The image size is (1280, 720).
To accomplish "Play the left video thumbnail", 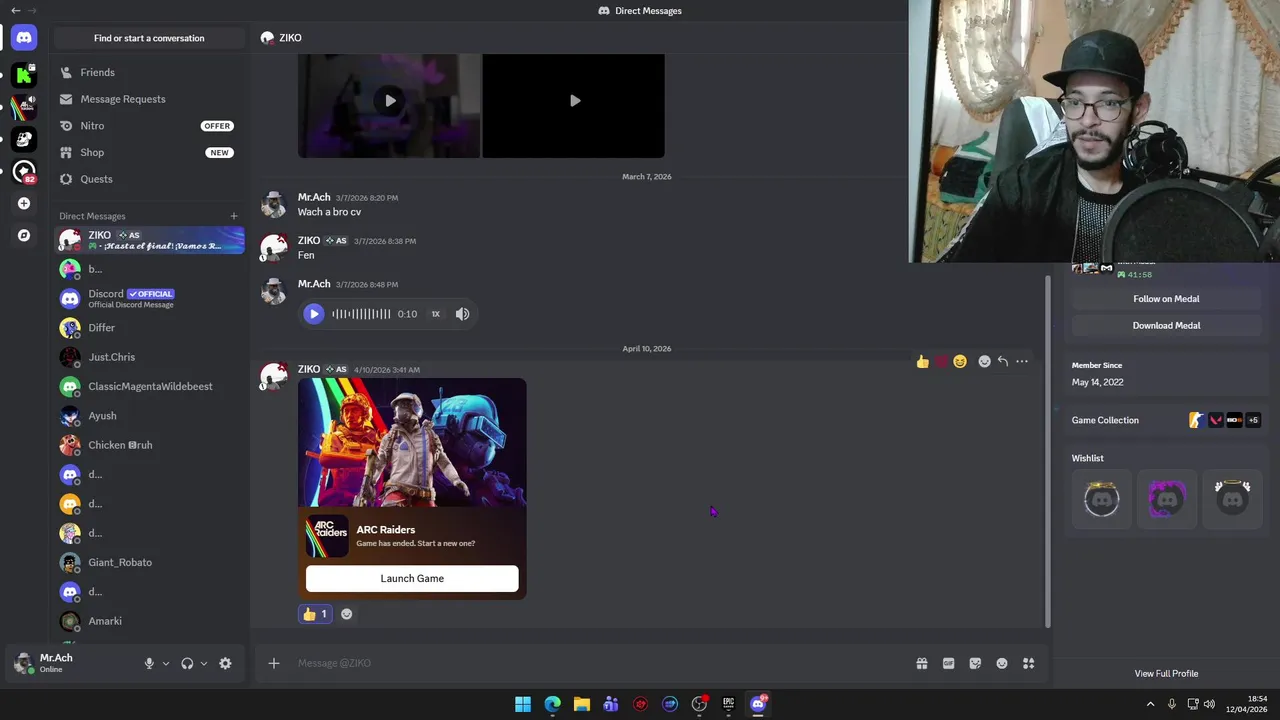I will (390, 100).
